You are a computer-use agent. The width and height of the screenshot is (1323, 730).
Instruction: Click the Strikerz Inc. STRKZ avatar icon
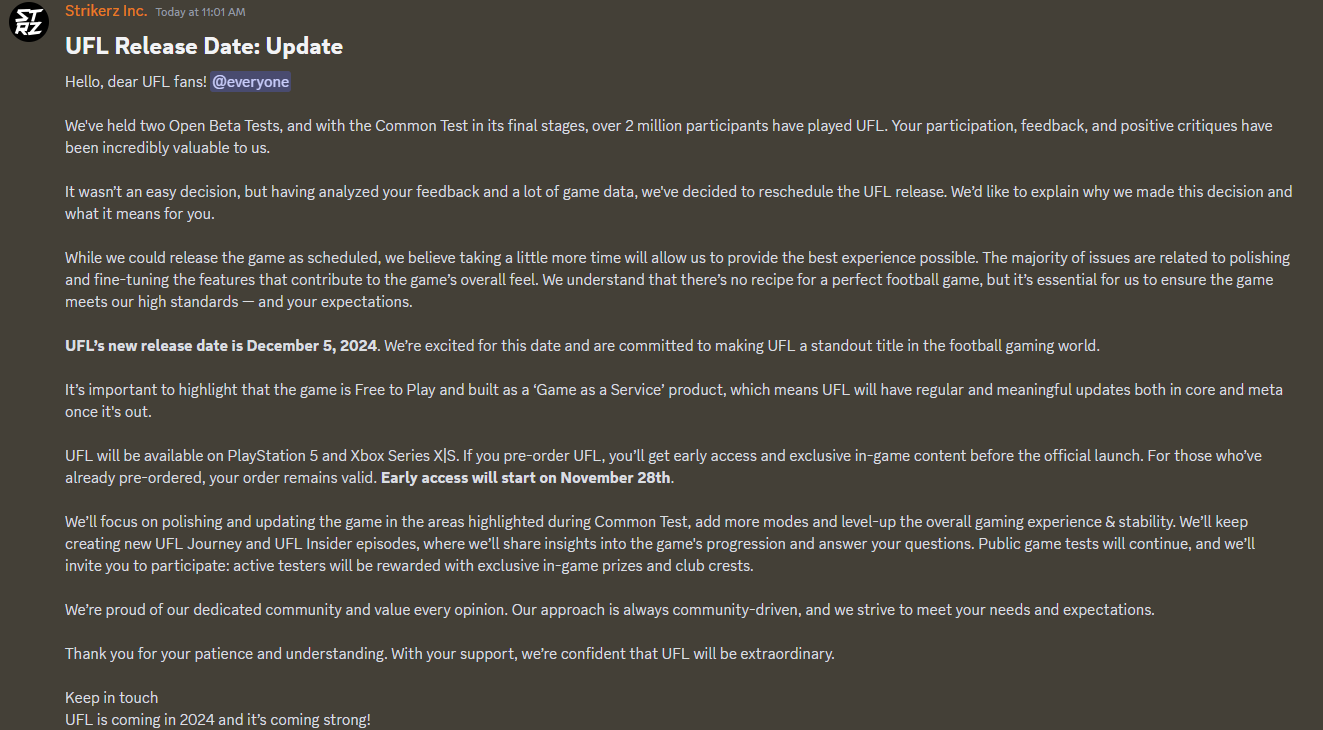pos(28,23)
